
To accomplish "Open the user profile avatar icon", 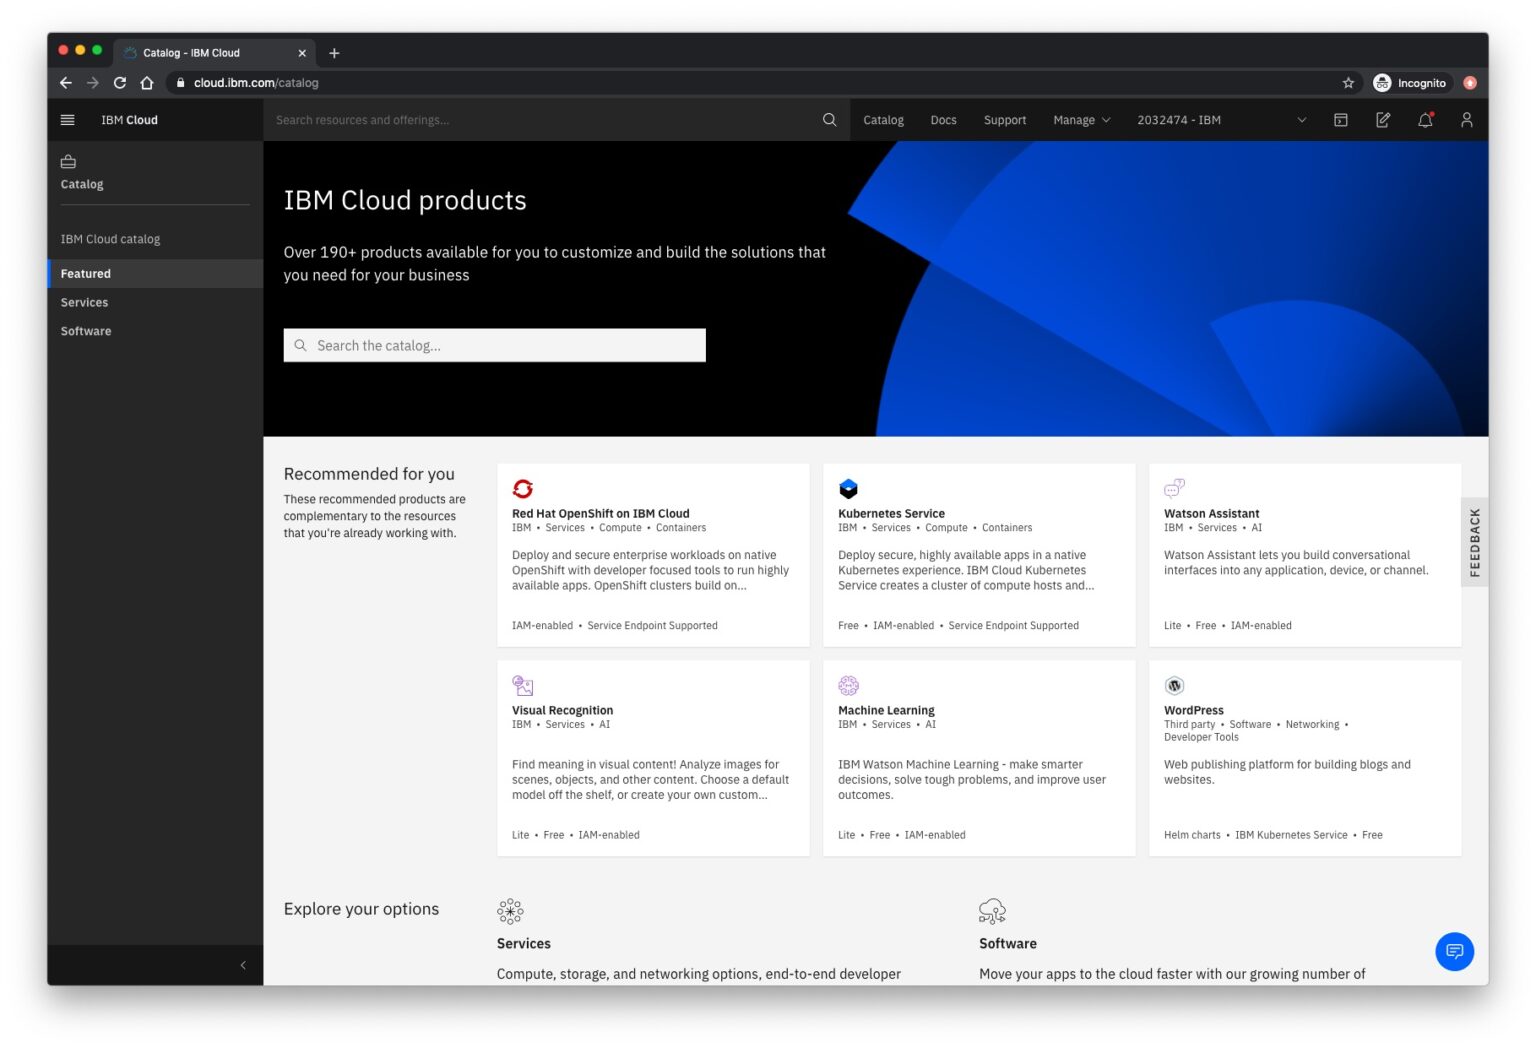I will pyautogui.click(x=1466, y=120).
